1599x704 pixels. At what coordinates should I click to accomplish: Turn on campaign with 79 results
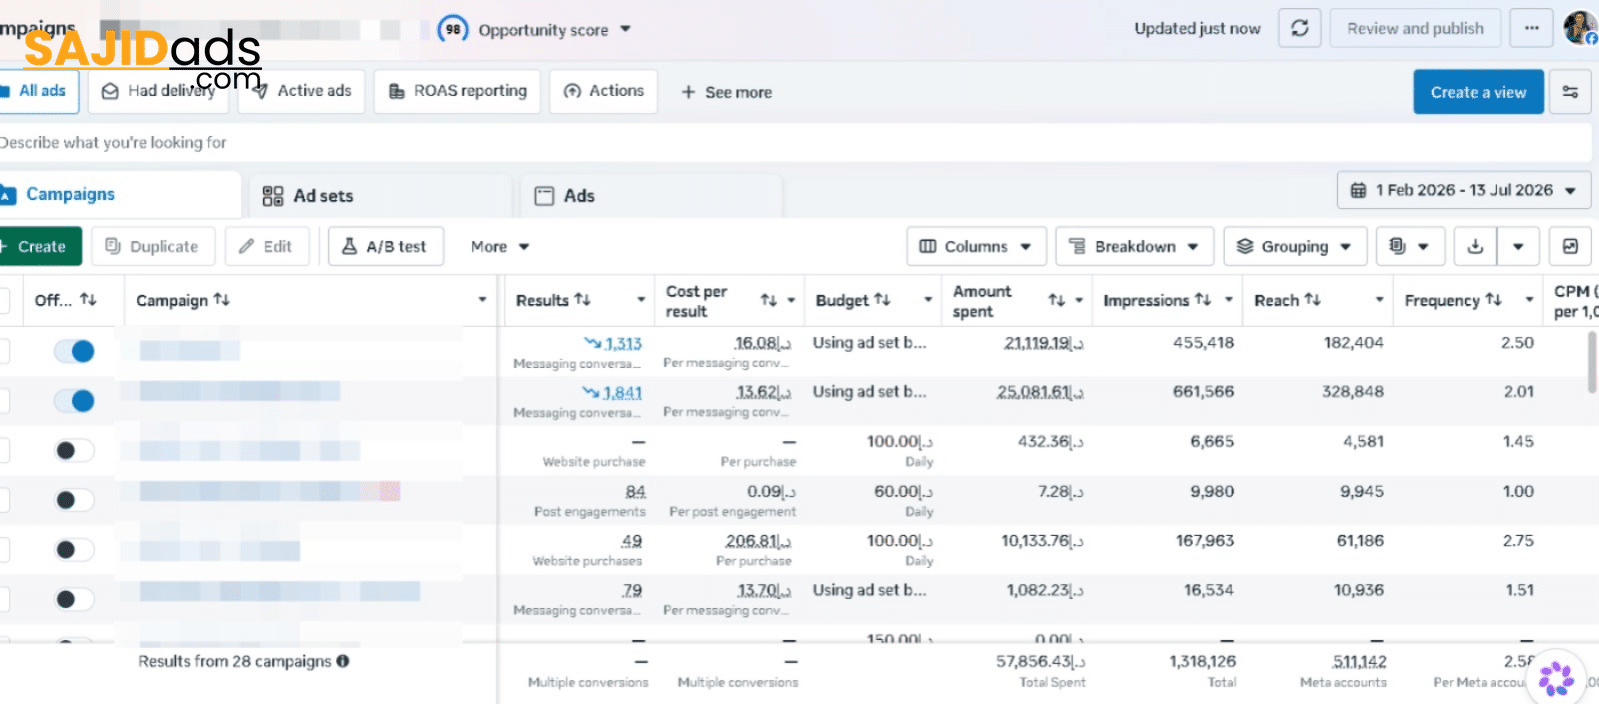coord(75,599)
